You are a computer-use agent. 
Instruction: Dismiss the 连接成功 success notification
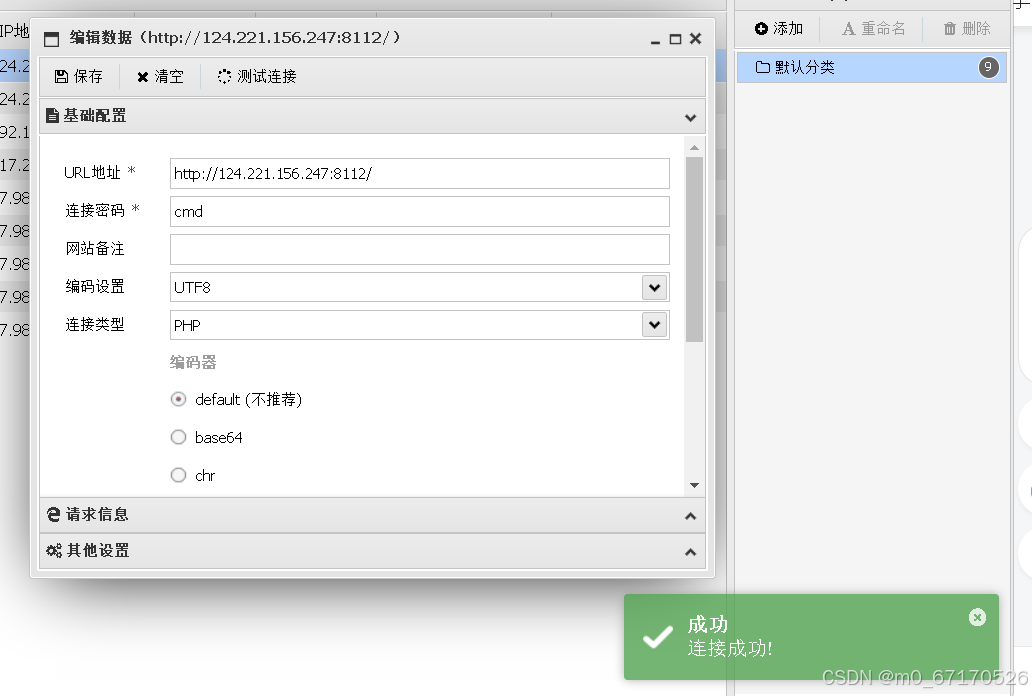click(977, 617)
